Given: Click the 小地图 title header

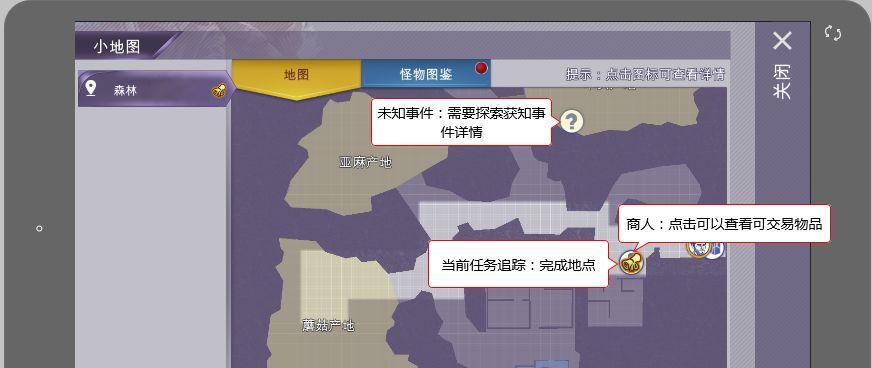Looking at the screenshot, I should click(117, 47).
